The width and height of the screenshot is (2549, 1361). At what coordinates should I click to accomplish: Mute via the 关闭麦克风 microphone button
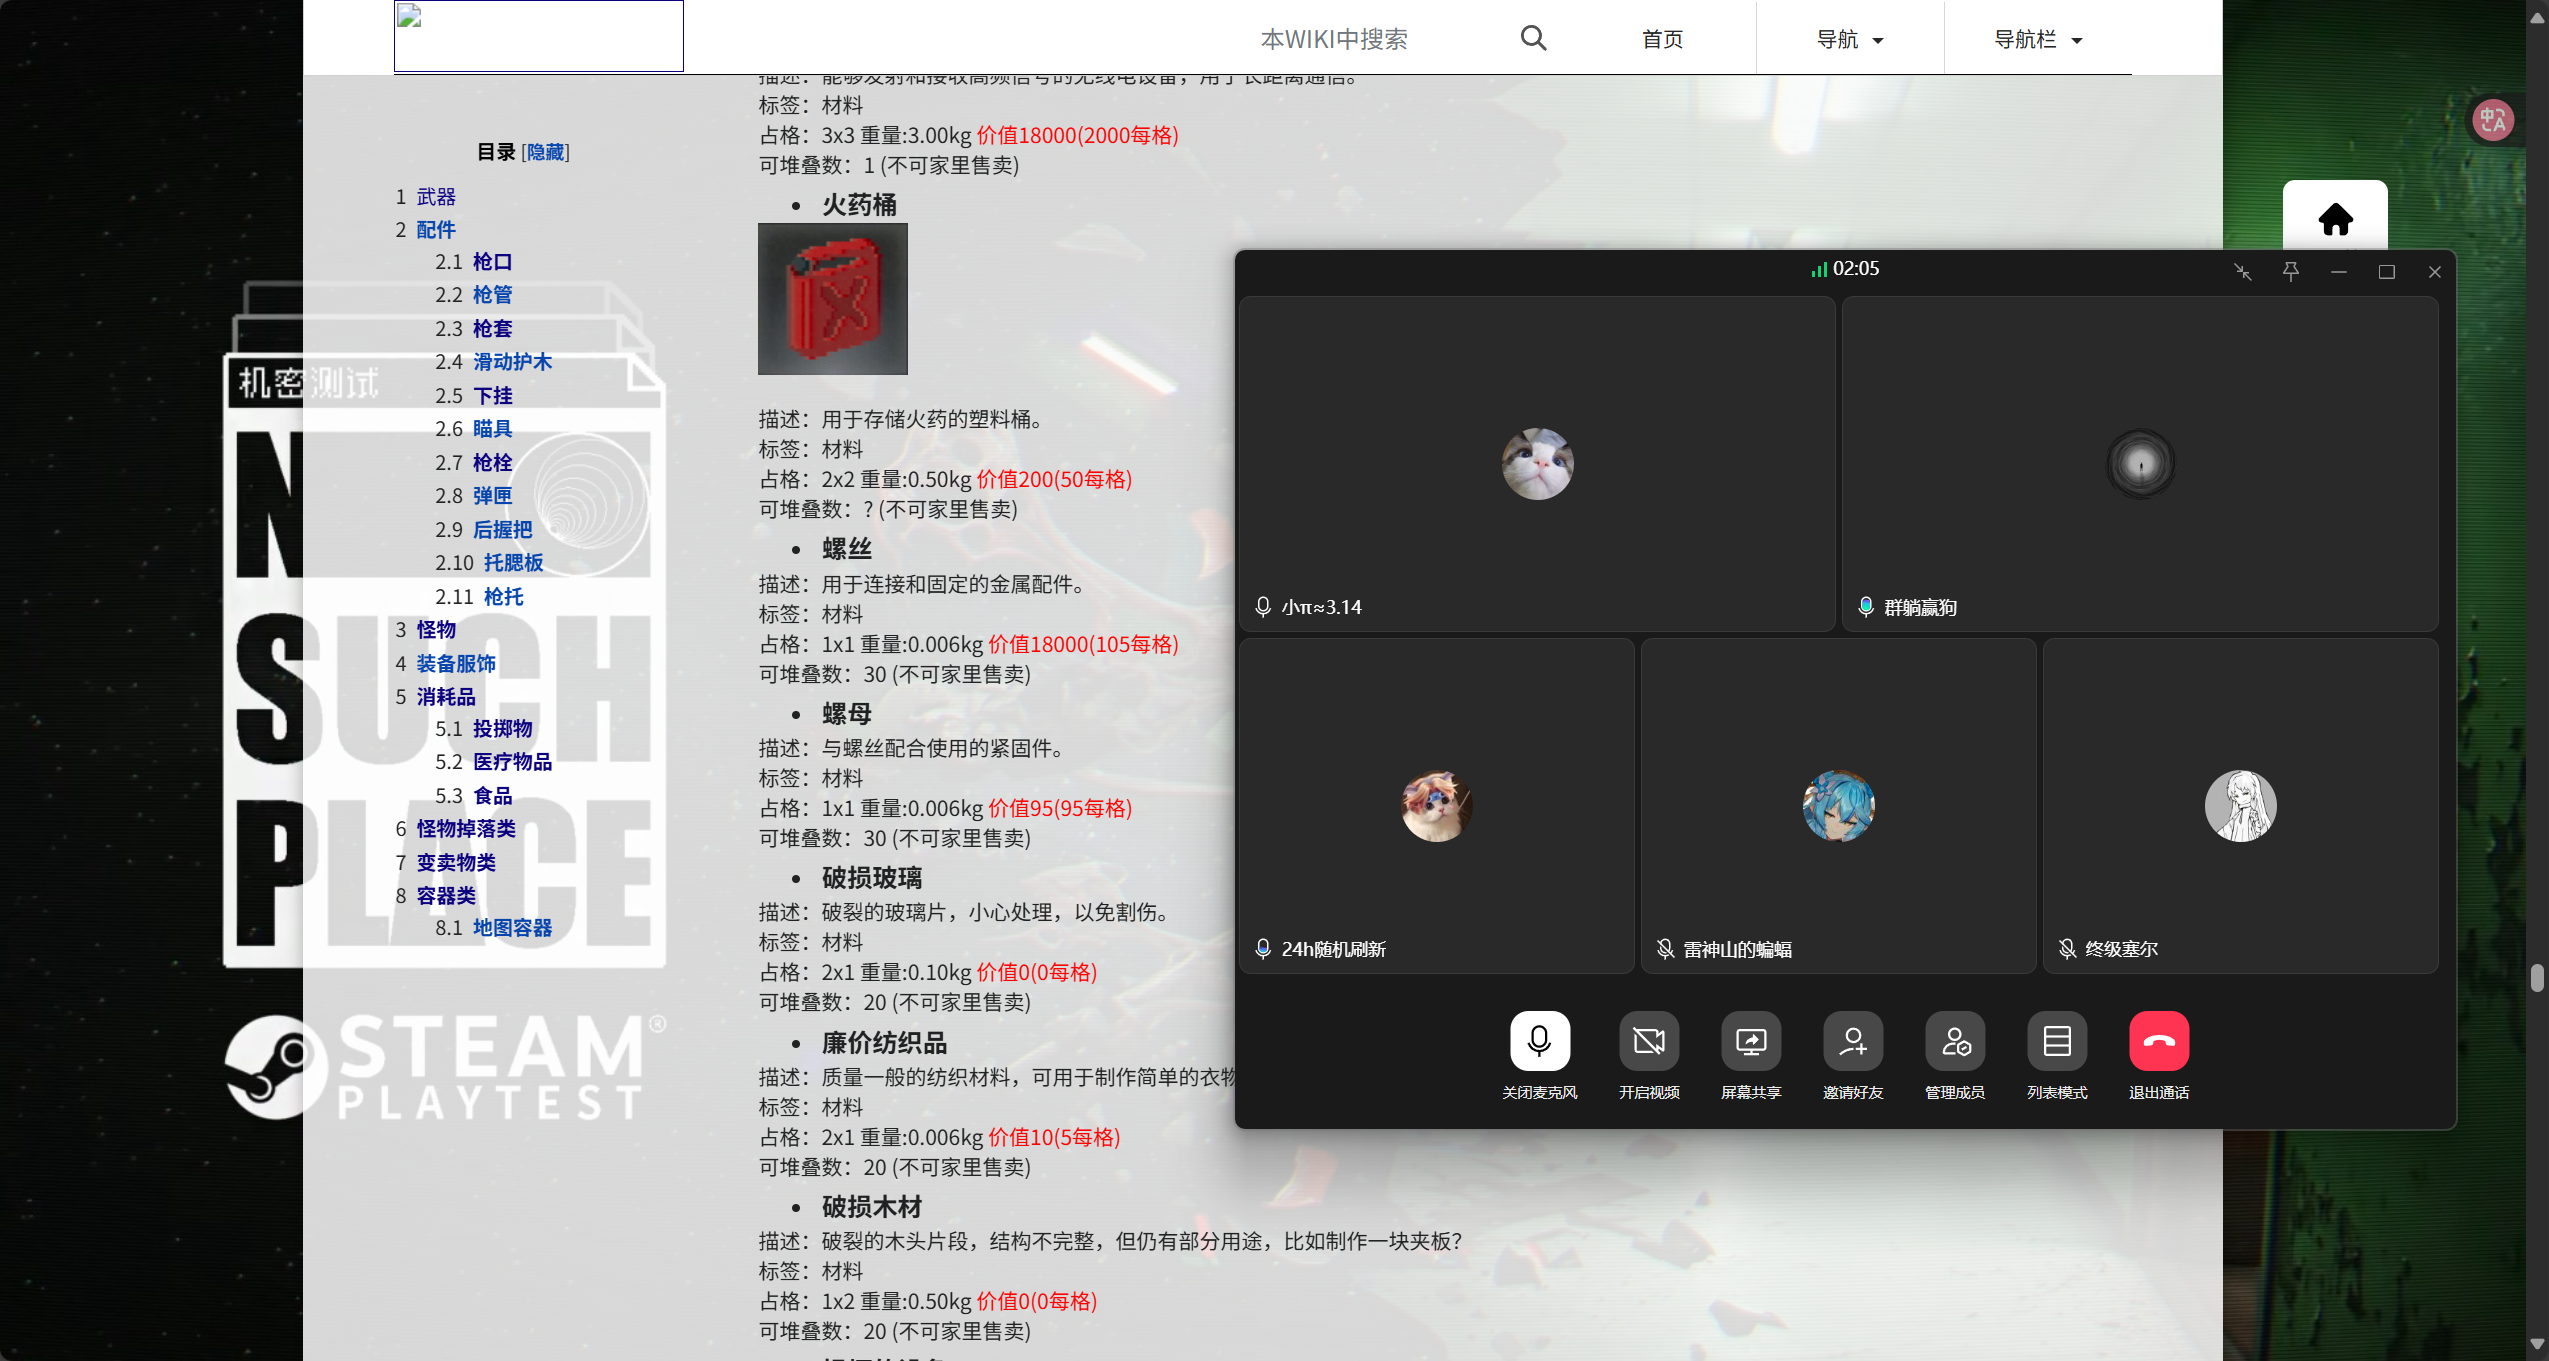click(1539, 1041)
